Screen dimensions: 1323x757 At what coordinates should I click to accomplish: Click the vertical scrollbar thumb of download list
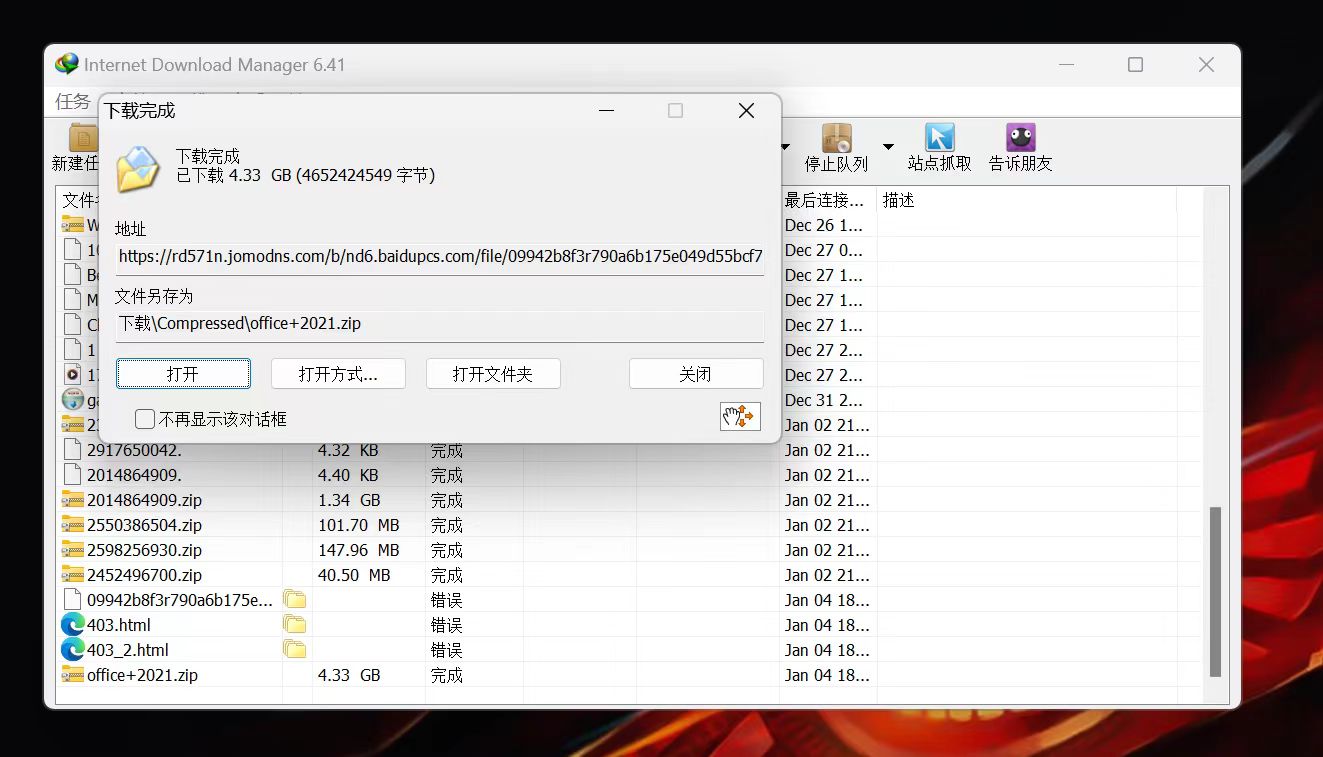point(1215,591)
